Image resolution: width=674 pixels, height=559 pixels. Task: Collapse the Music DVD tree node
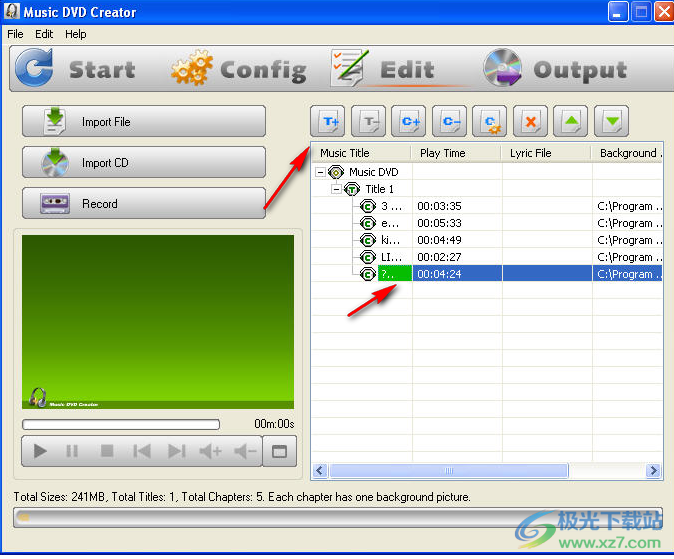(320, 172)
